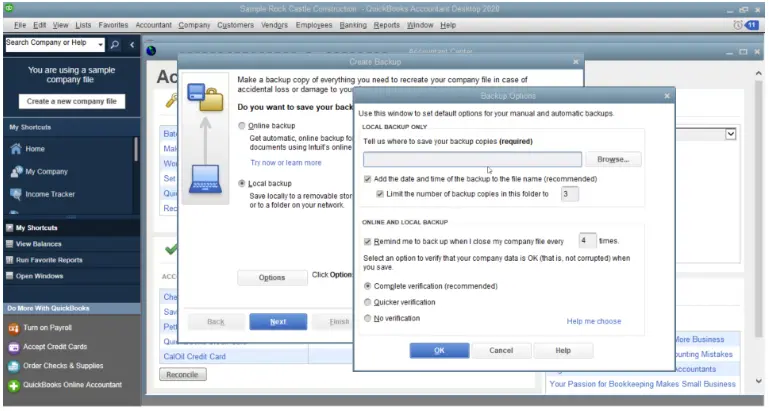Open the Search Company or Help dropdown
The image size is (769, 411).
100,45
